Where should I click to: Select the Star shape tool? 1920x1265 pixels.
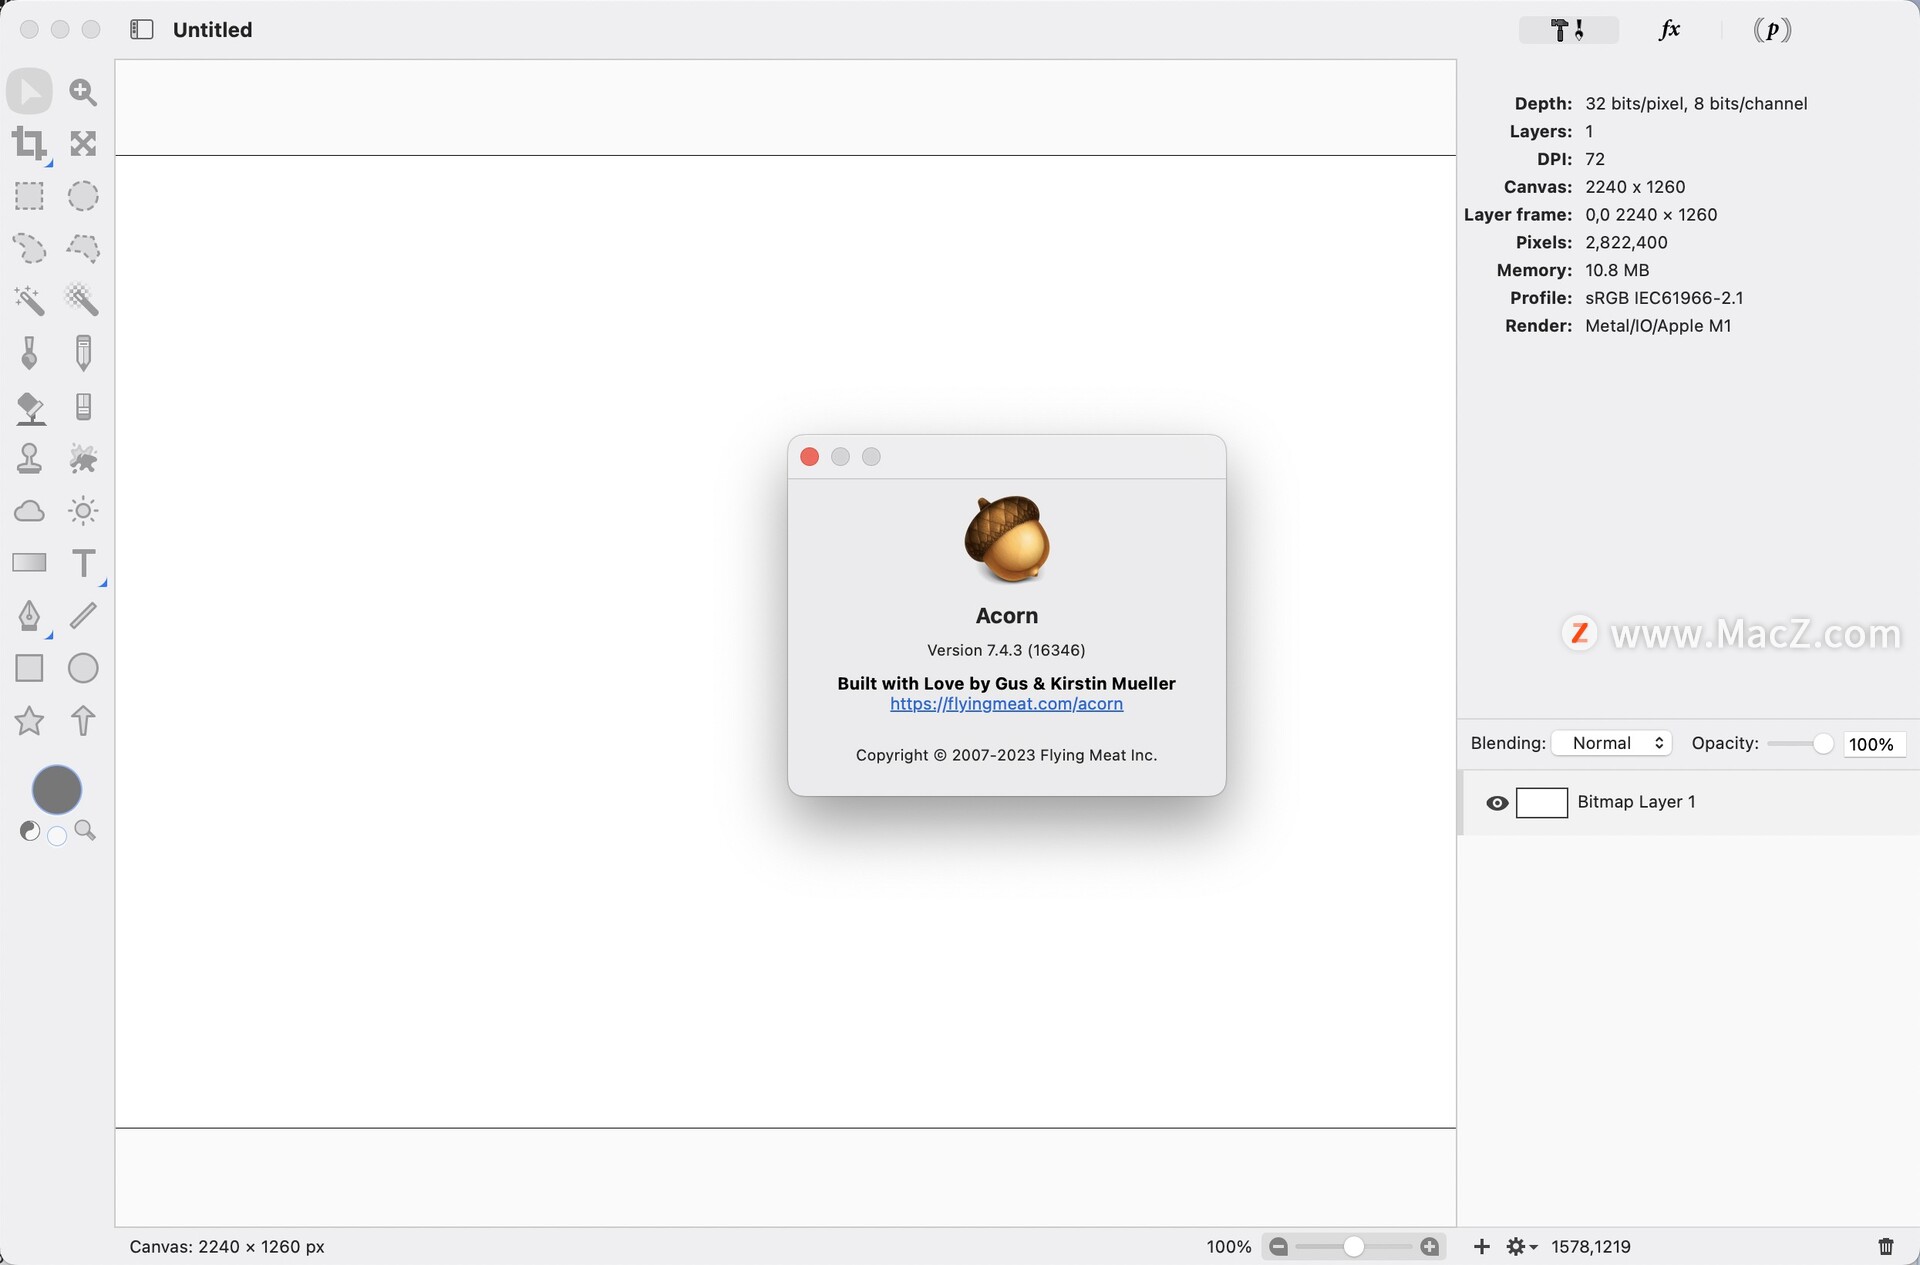click(29, 721)
